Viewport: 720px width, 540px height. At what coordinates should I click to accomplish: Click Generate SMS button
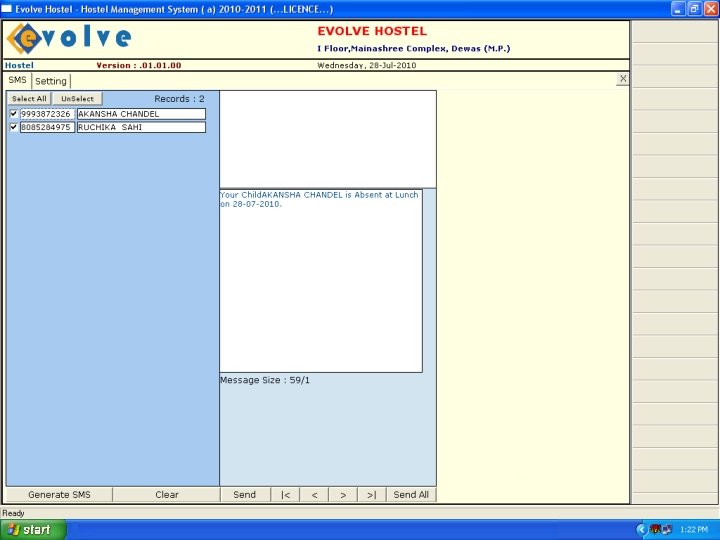(x=59, y=495)
